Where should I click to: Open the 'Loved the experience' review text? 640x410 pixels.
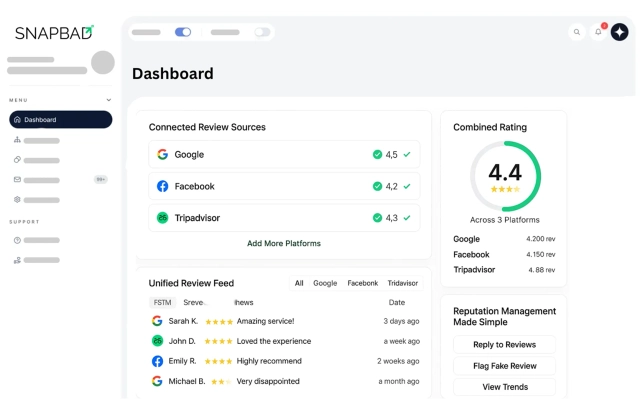273,341
